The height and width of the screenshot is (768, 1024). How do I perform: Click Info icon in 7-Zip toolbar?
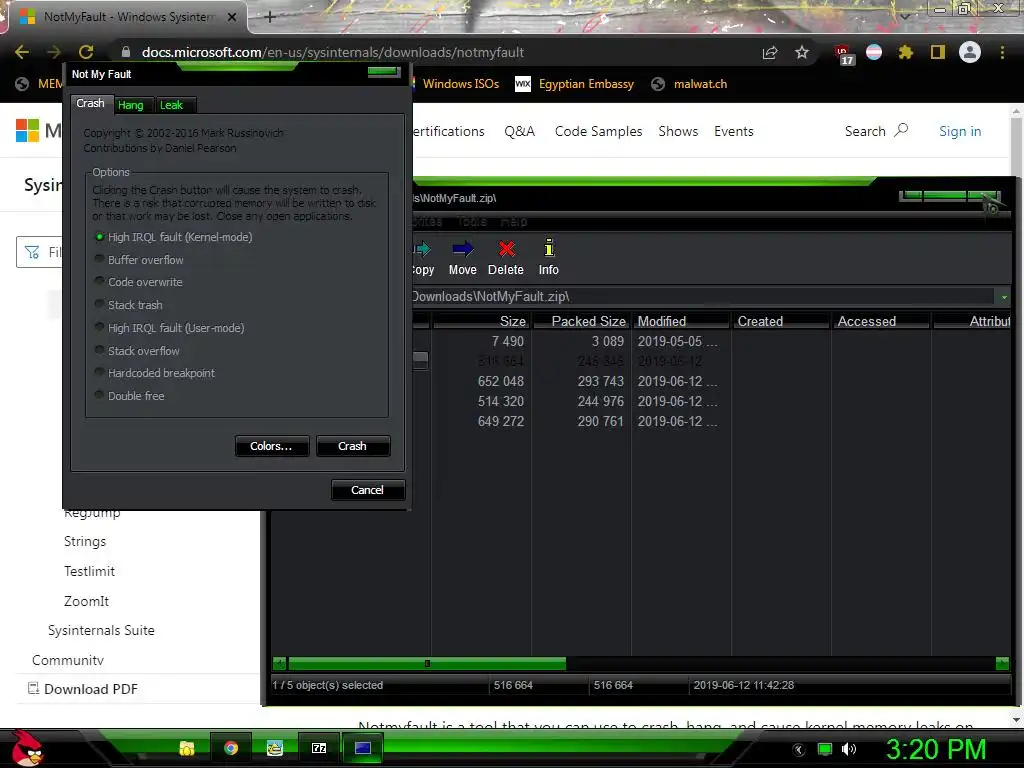[549, 258]
